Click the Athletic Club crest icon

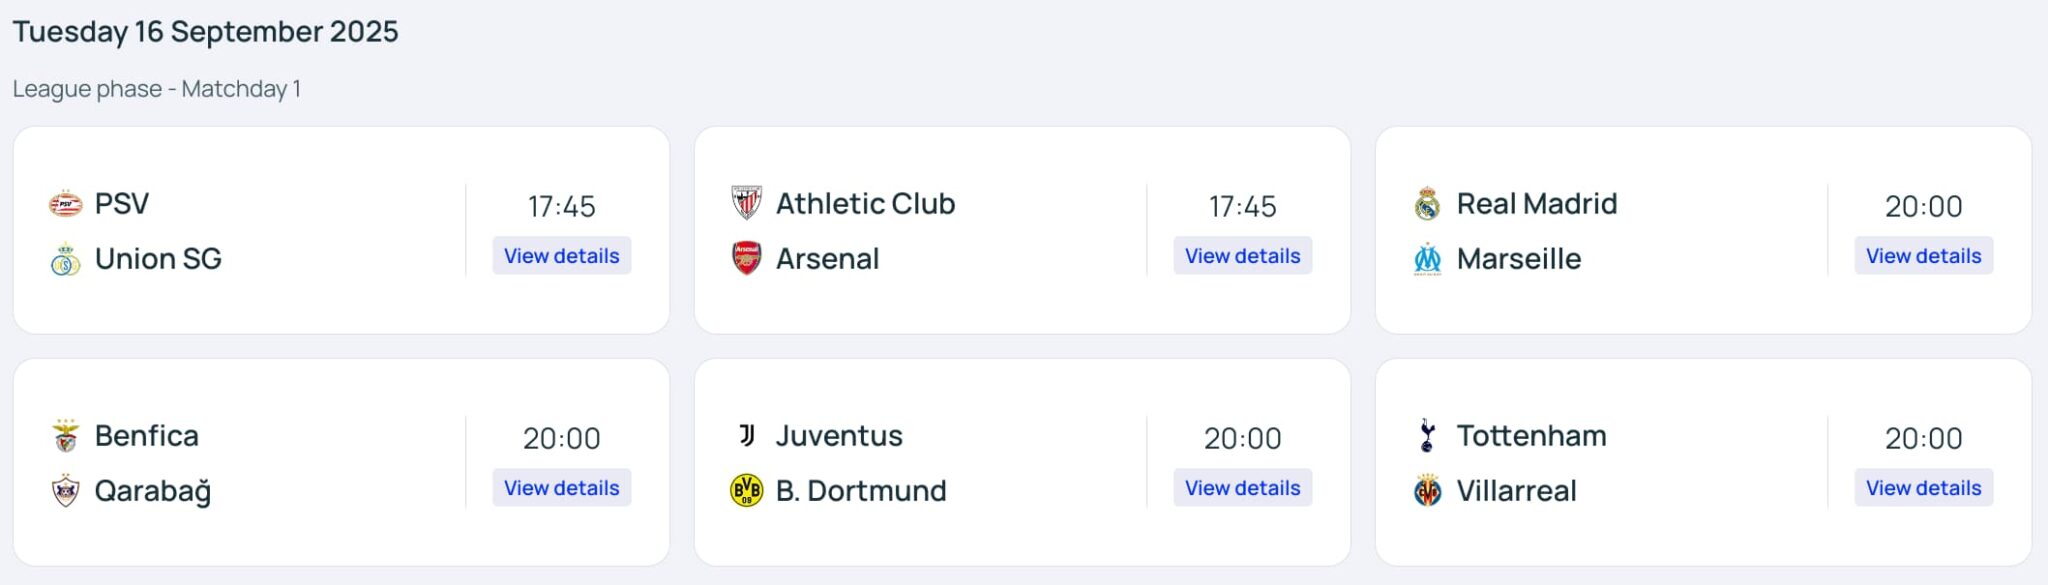point(747,203)
